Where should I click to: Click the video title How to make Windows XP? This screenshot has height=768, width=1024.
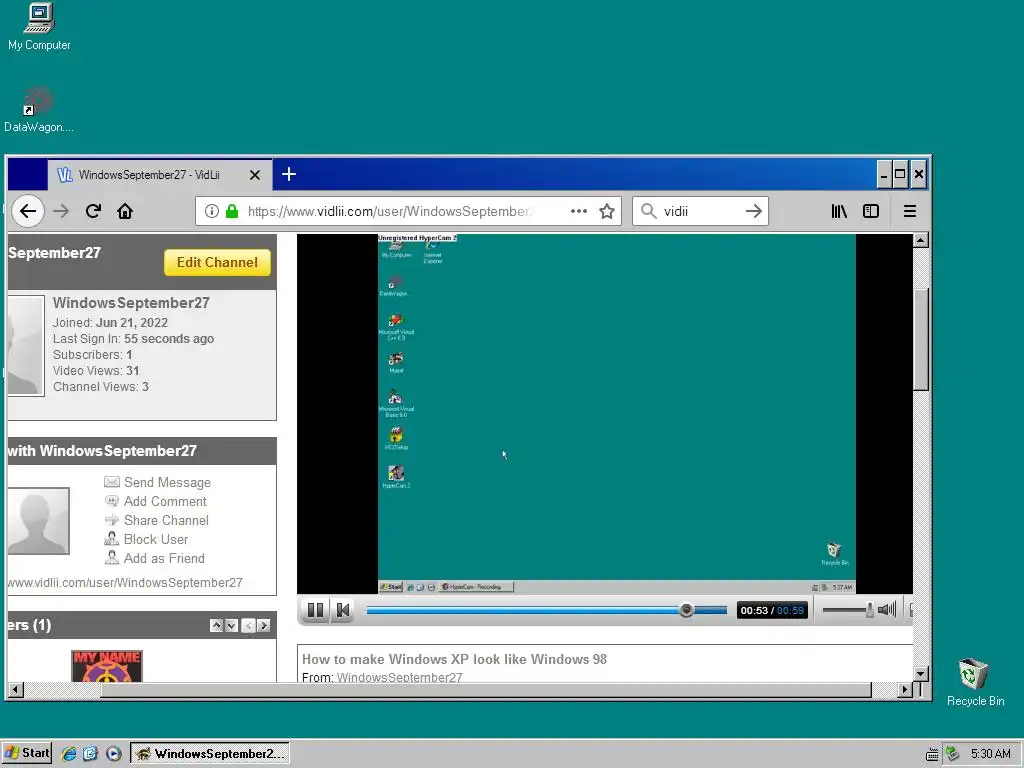pyautogui.click(x=454, y=659)
